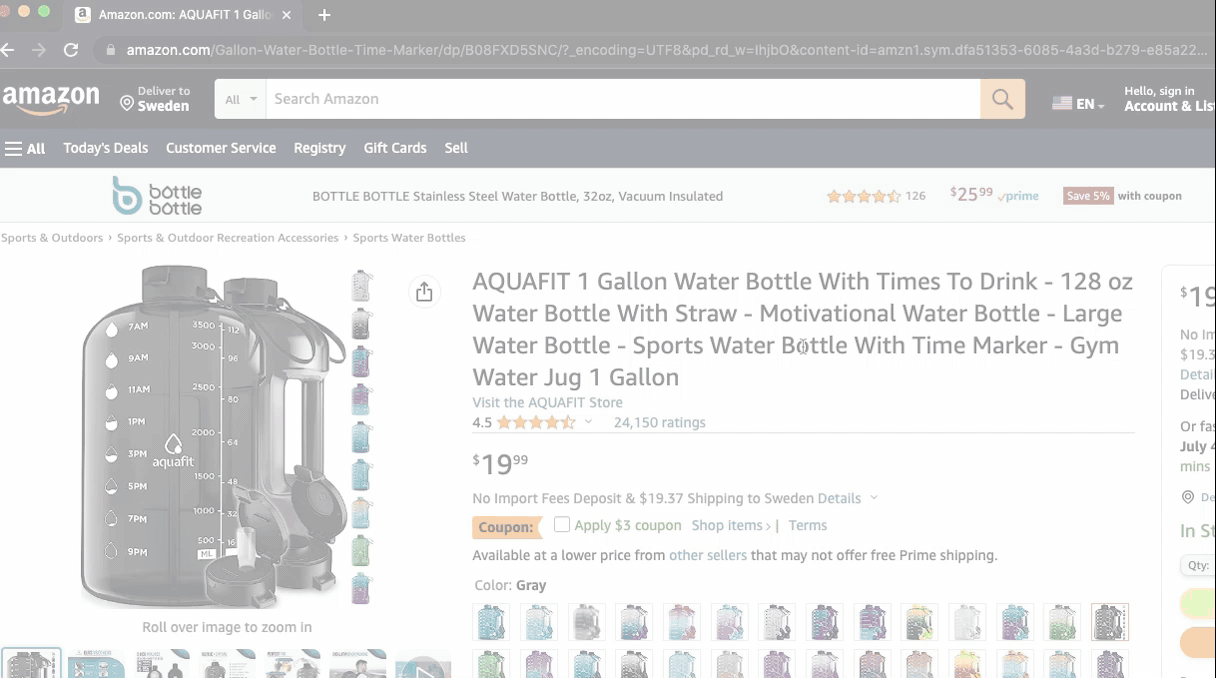Click inside the Search Amazon field
The width and height of the screenshot is (1216, 678).
pos(600,98)
